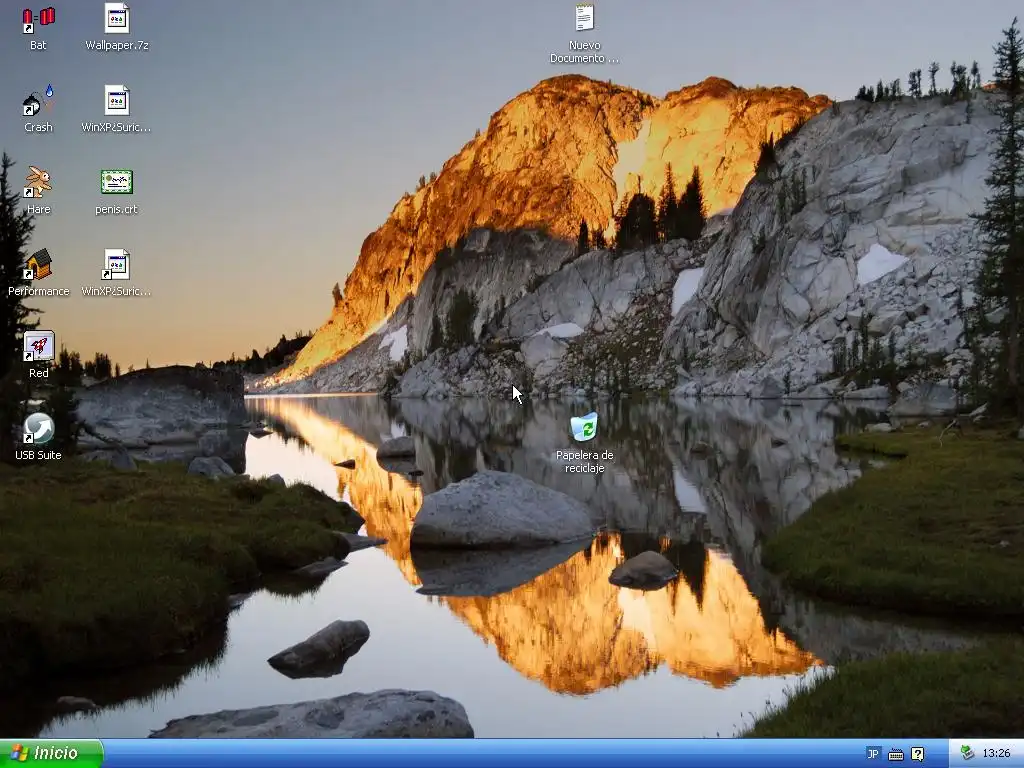
Task: Select the WinXP¿Suric icon with the shortcut arrow
Action: [116, 264]
